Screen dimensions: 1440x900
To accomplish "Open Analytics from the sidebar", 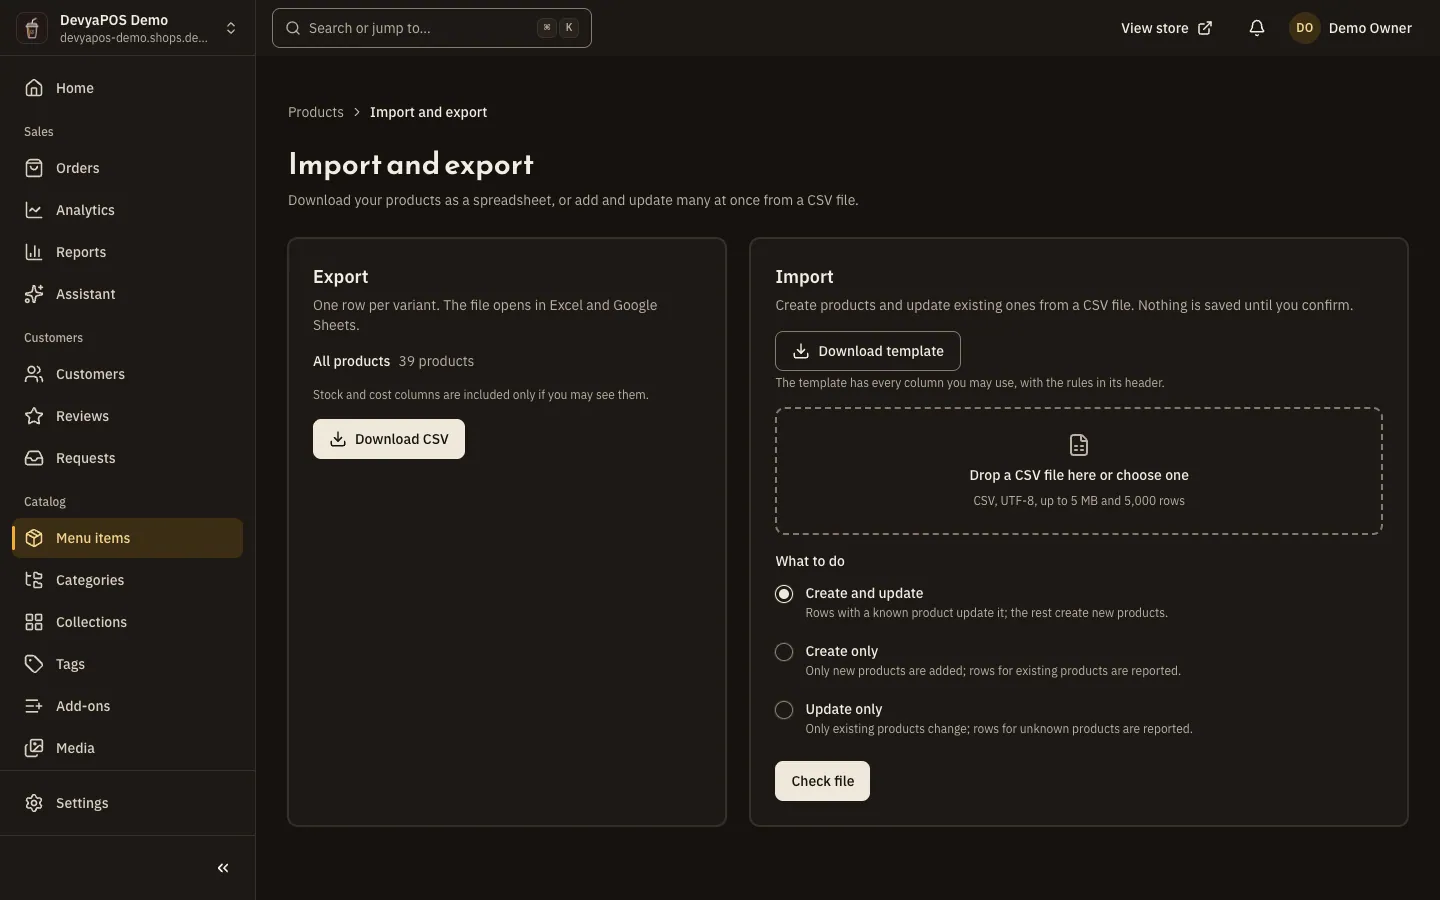I will click(x=128, y=210).
